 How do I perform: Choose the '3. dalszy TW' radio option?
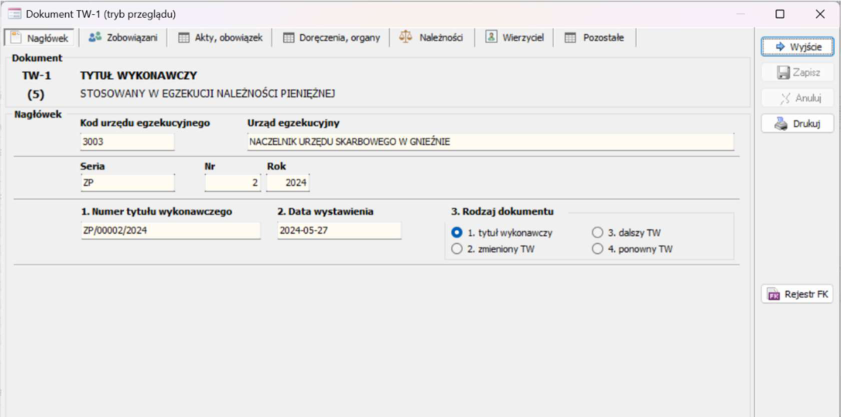[x=597, y=233]
